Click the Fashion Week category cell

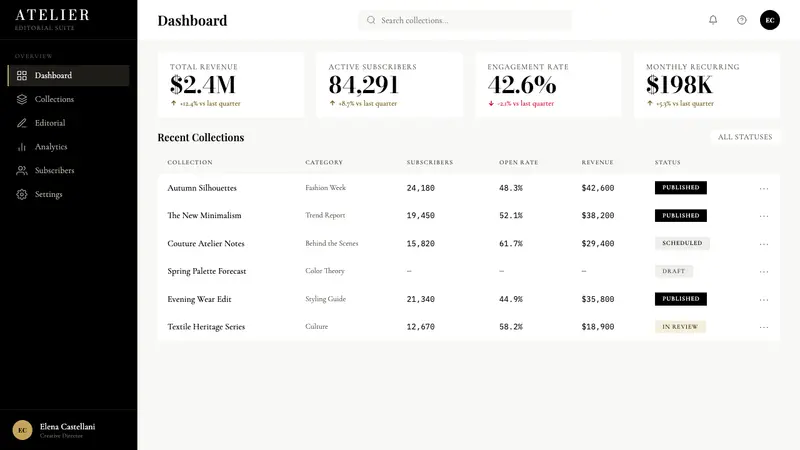(326, 188)
